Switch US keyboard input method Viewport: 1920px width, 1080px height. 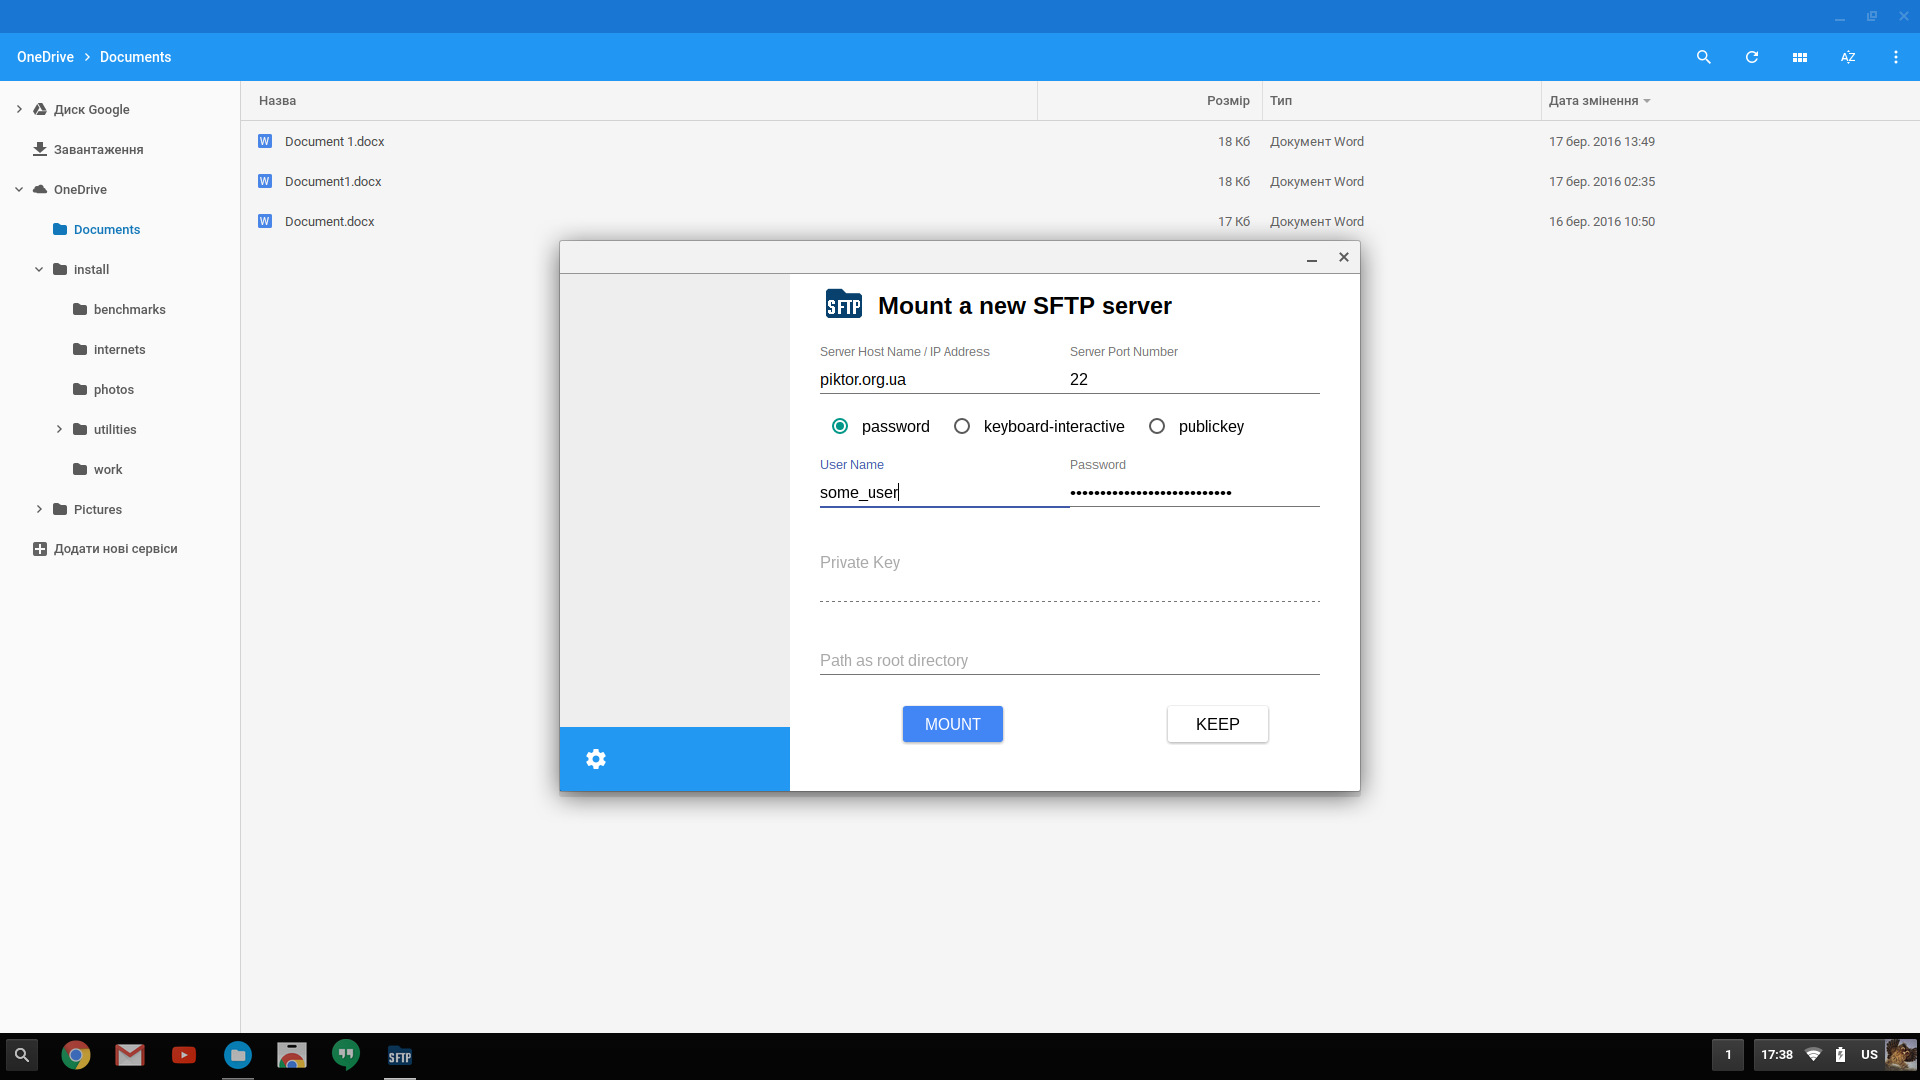click(1869, 1055)
